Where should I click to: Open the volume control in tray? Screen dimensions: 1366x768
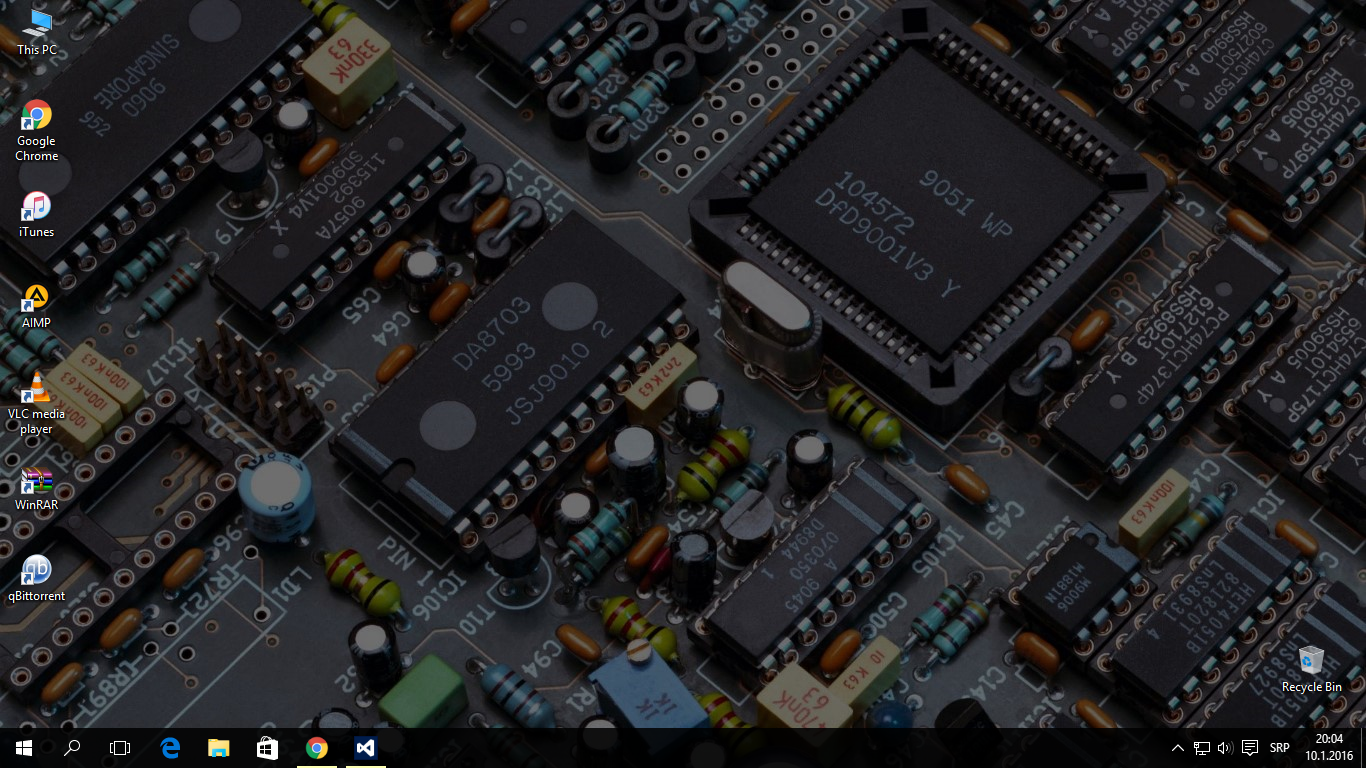pos(1225,747)
